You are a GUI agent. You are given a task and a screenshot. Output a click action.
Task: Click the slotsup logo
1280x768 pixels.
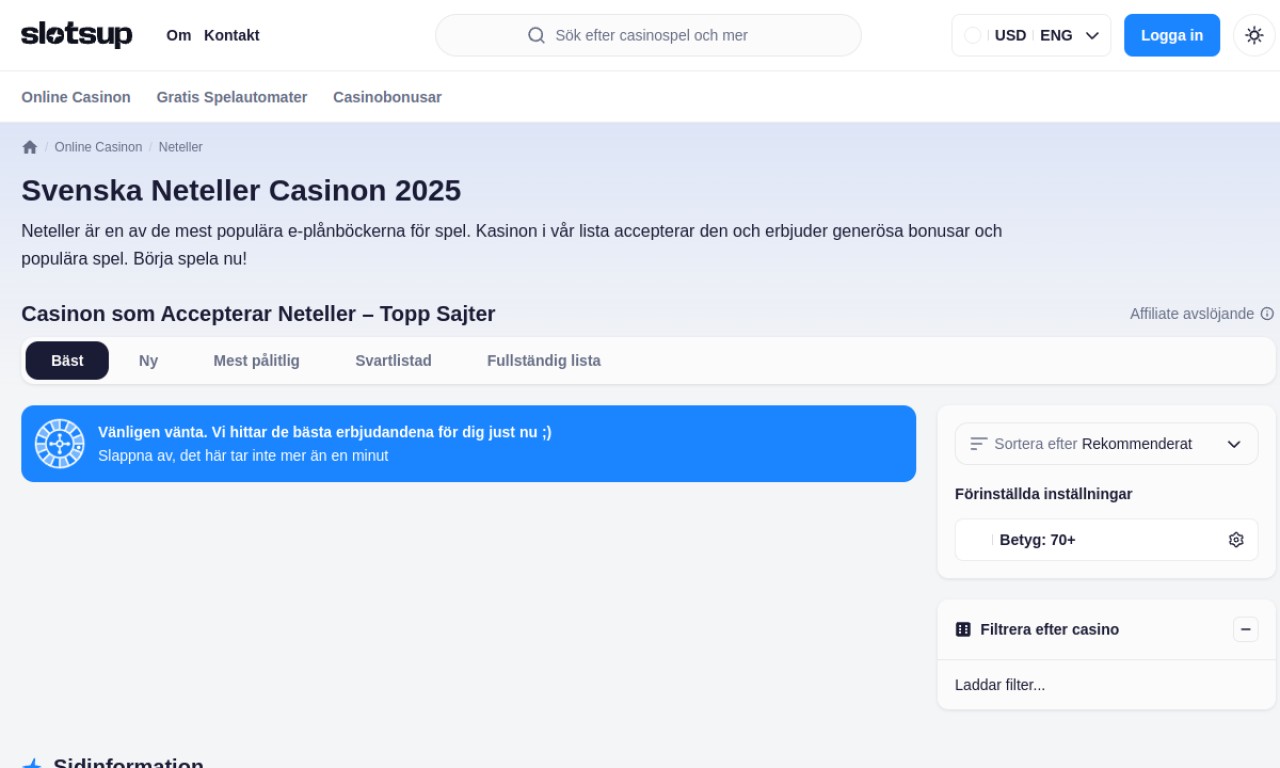coord(76,35)
